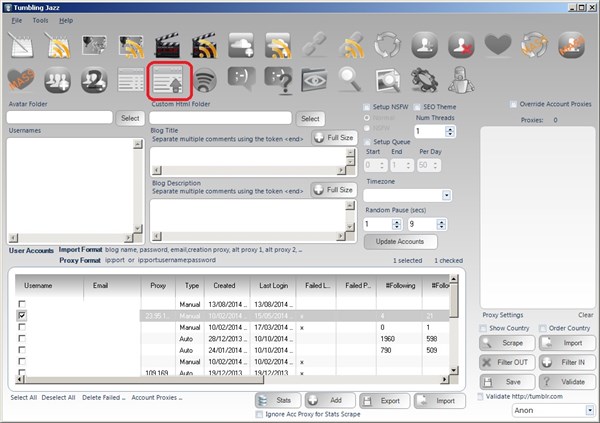Click the gear settings icon
The width and height of the screenshot is (600, 423).
tap(424, 80)
